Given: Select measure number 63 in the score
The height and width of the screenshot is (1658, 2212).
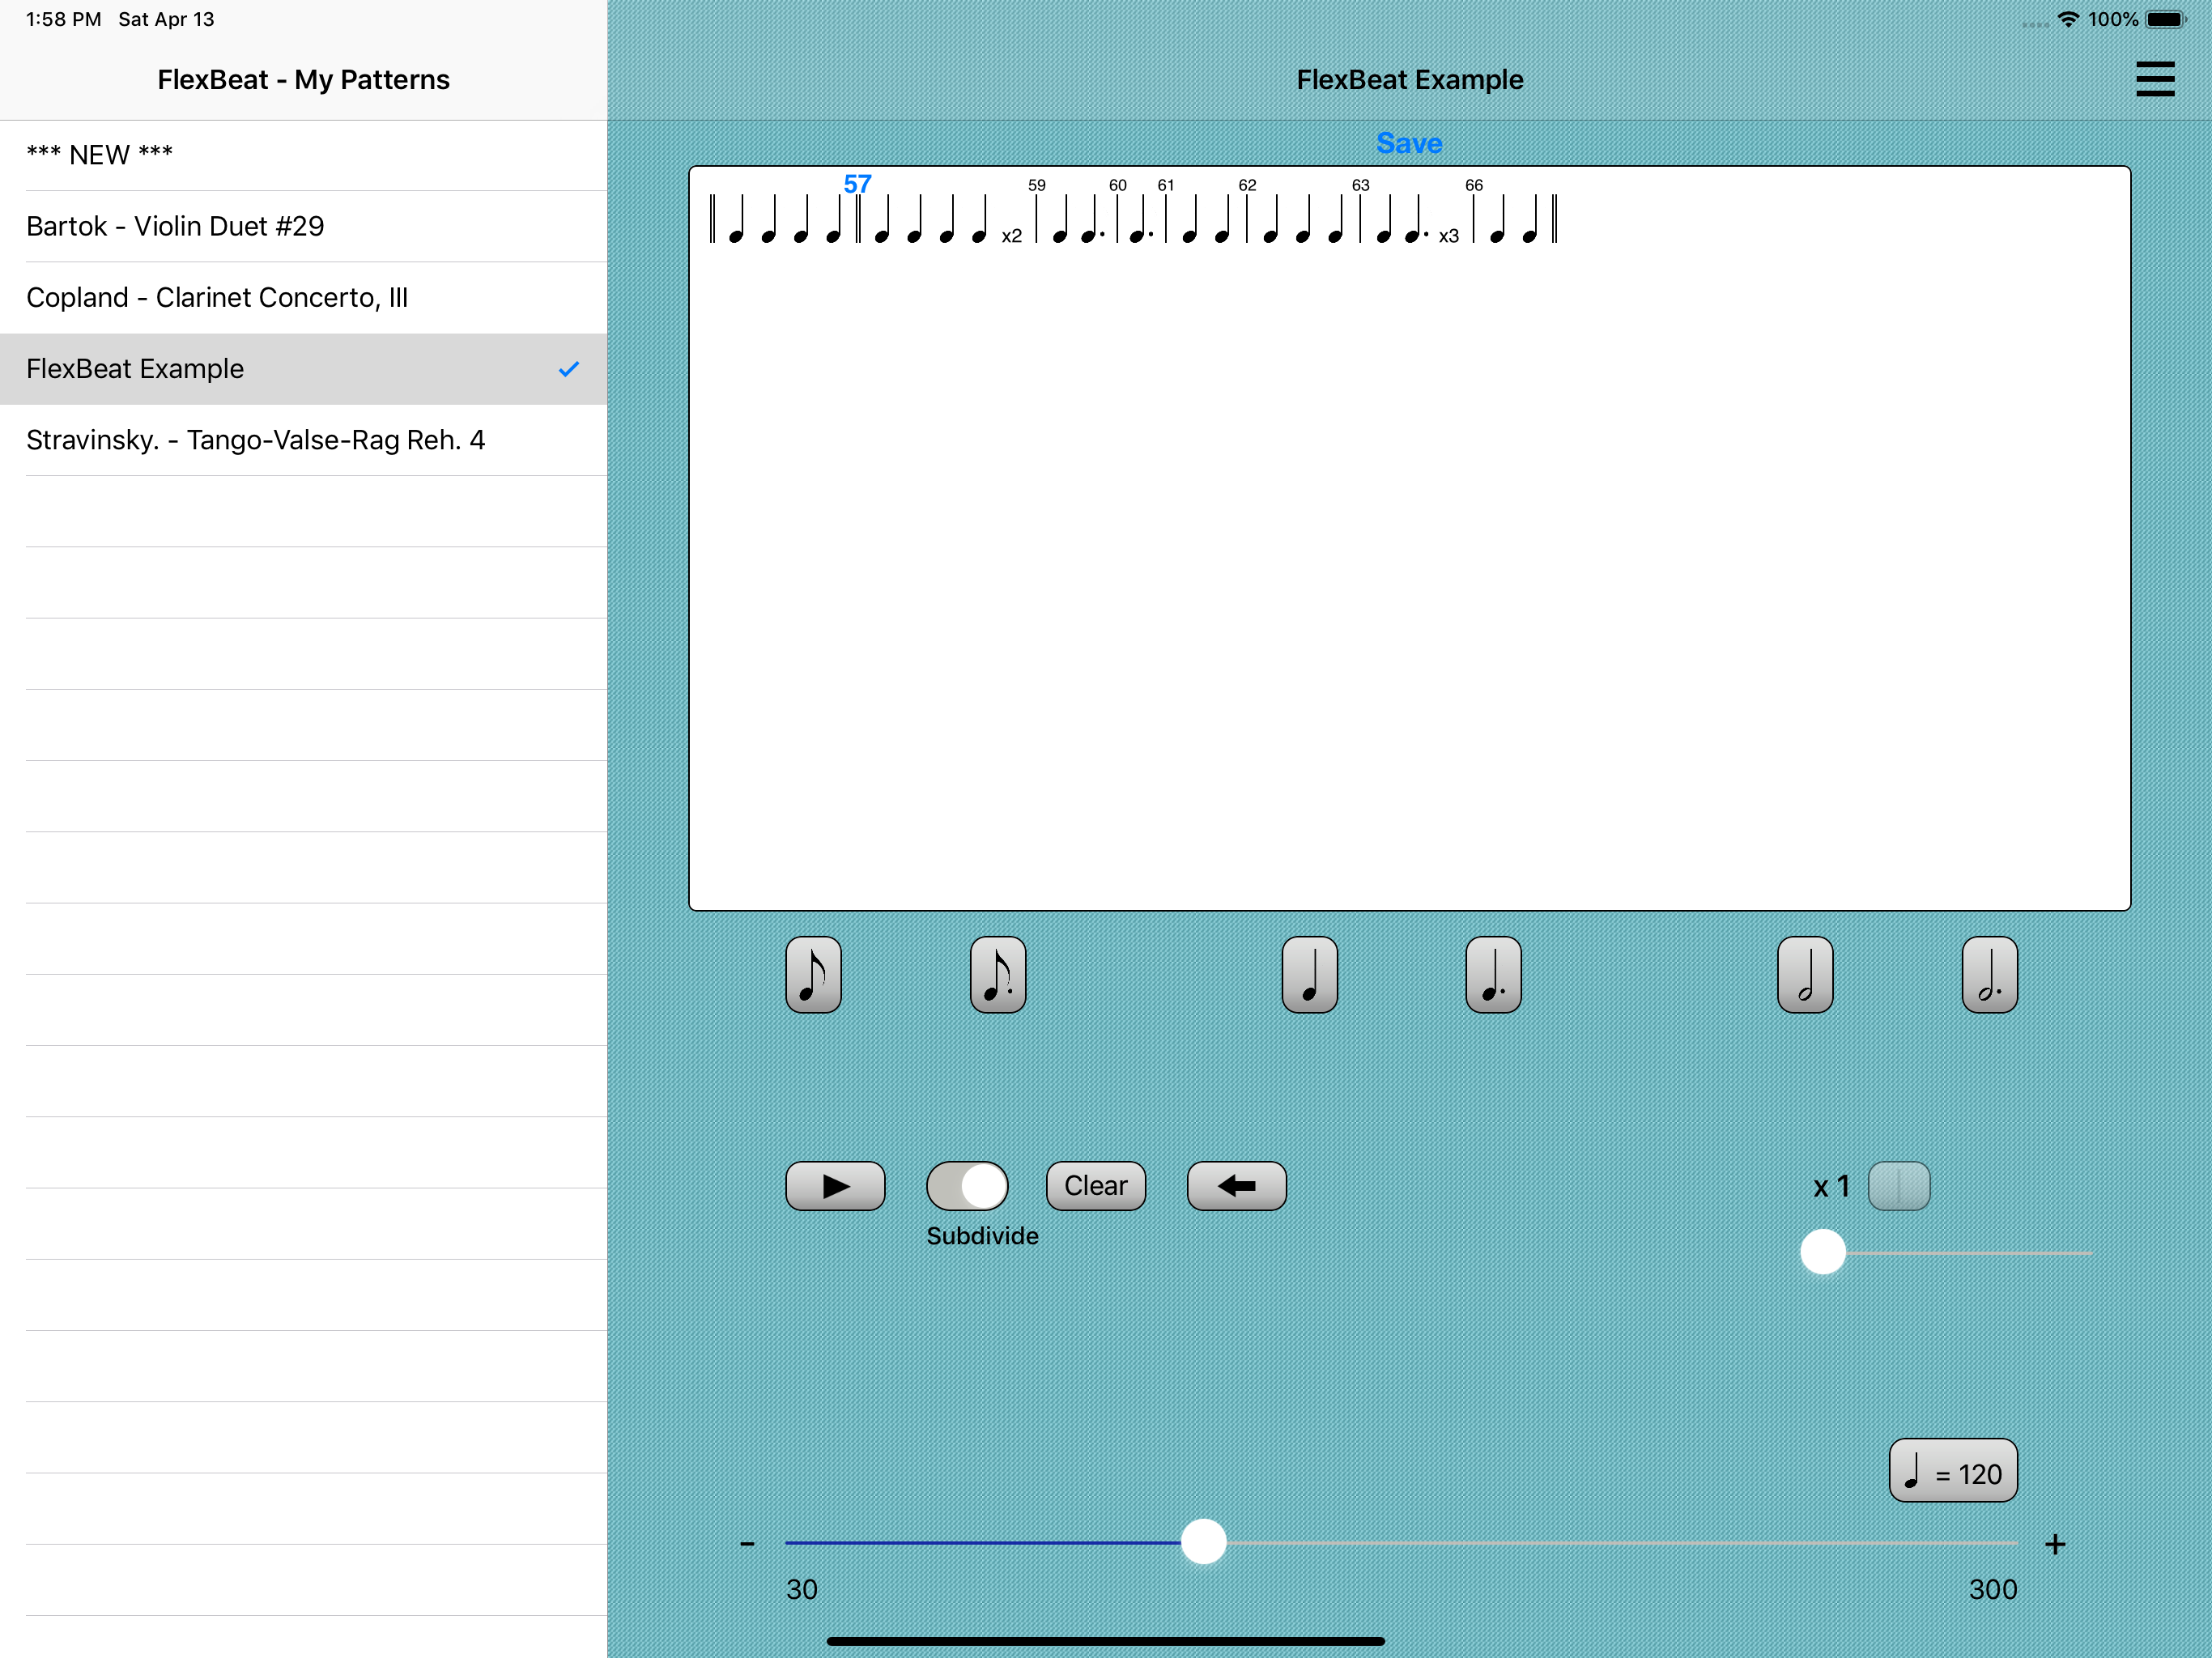Looking at the screenshot, I should (x=1361, y=185).
